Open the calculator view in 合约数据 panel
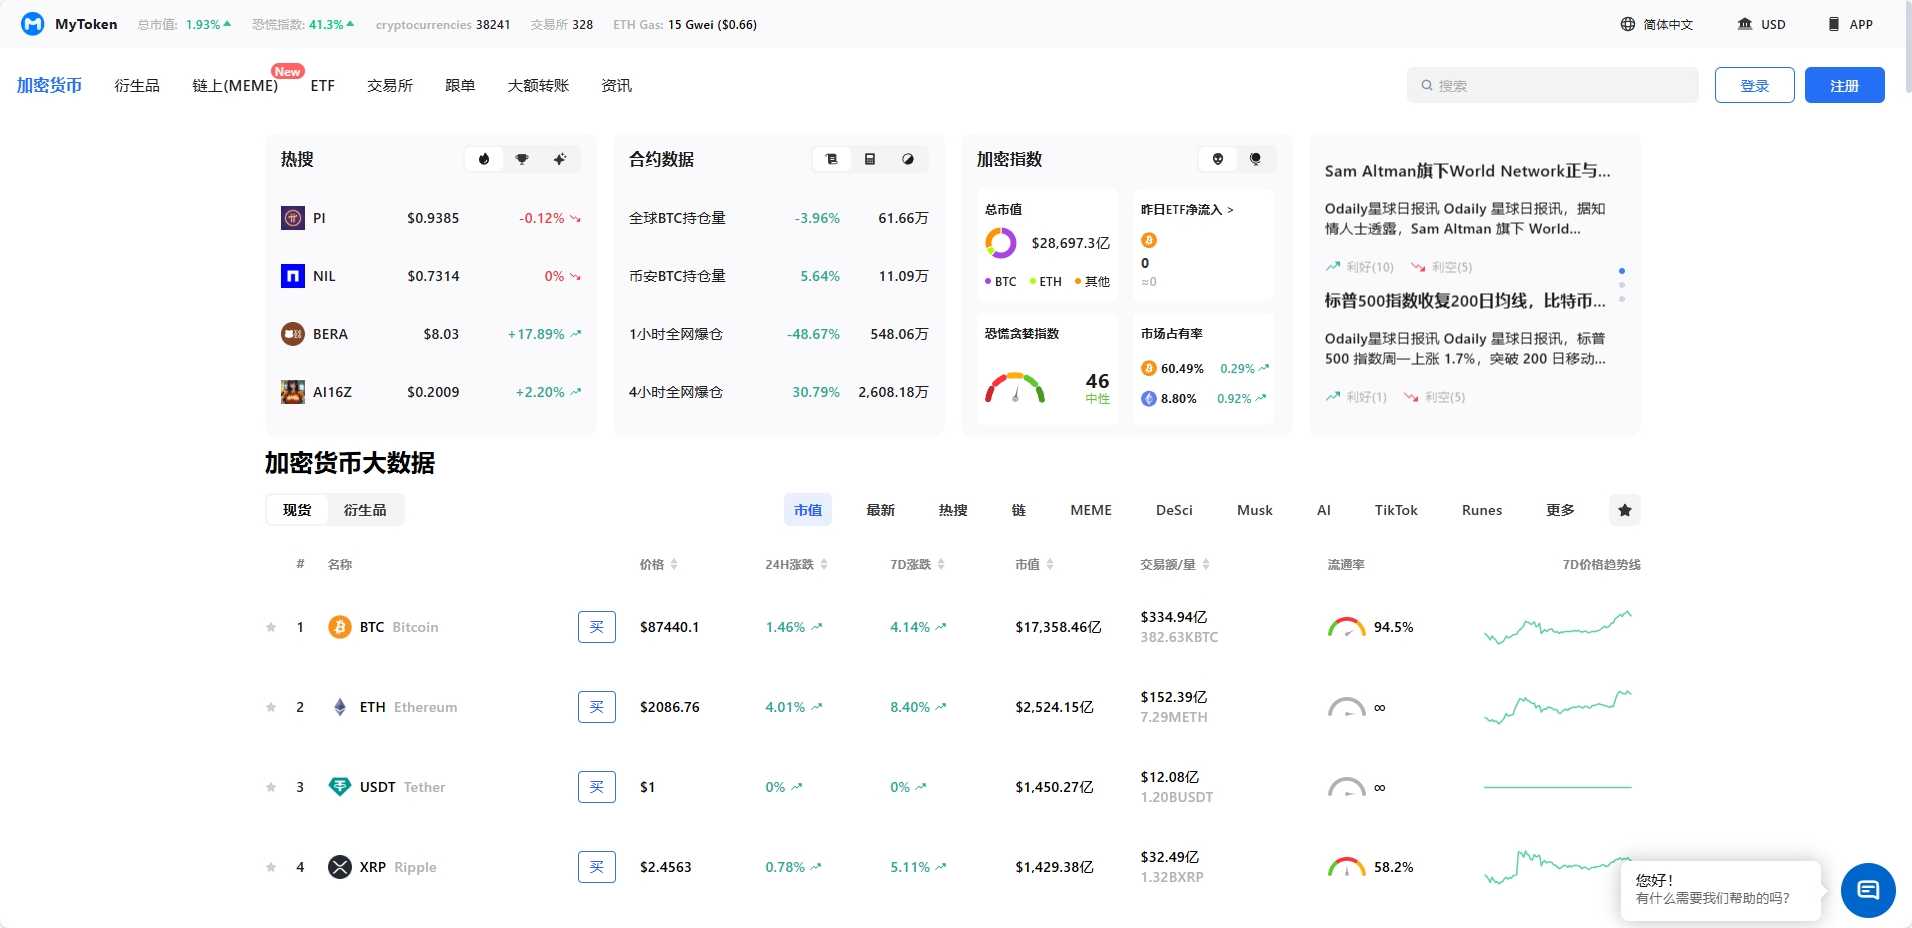The image size is (1912, 928). click(870, 159)
